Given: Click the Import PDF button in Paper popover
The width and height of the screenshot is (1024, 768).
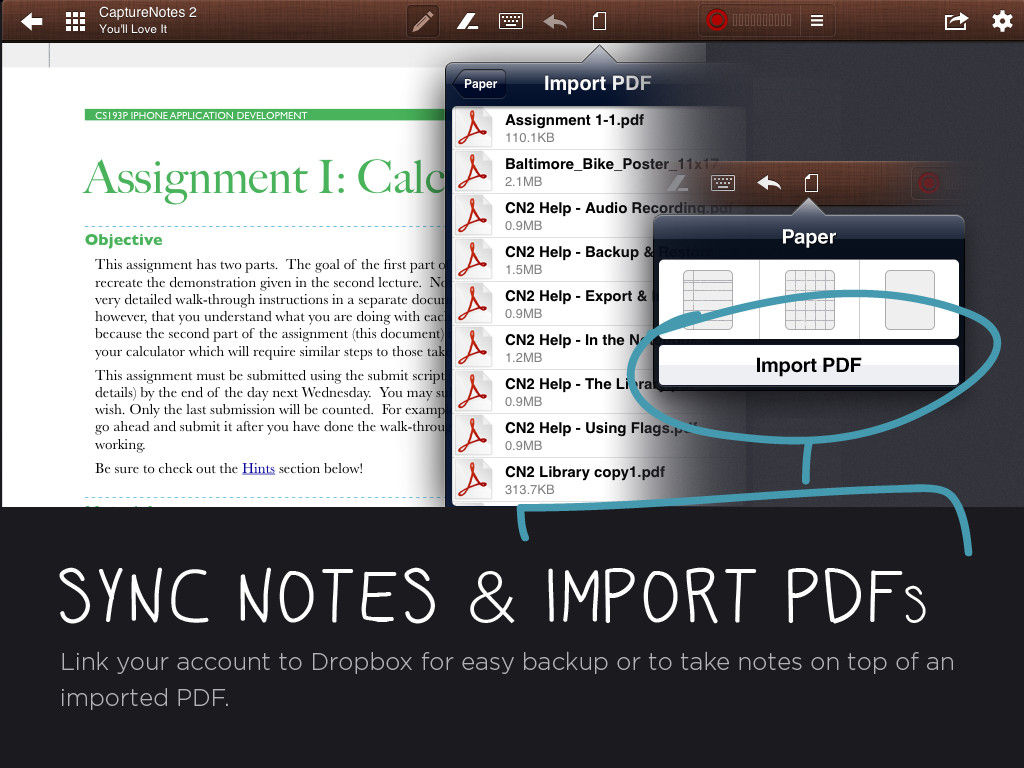Looking at the screenshot, I should point(808,365).
